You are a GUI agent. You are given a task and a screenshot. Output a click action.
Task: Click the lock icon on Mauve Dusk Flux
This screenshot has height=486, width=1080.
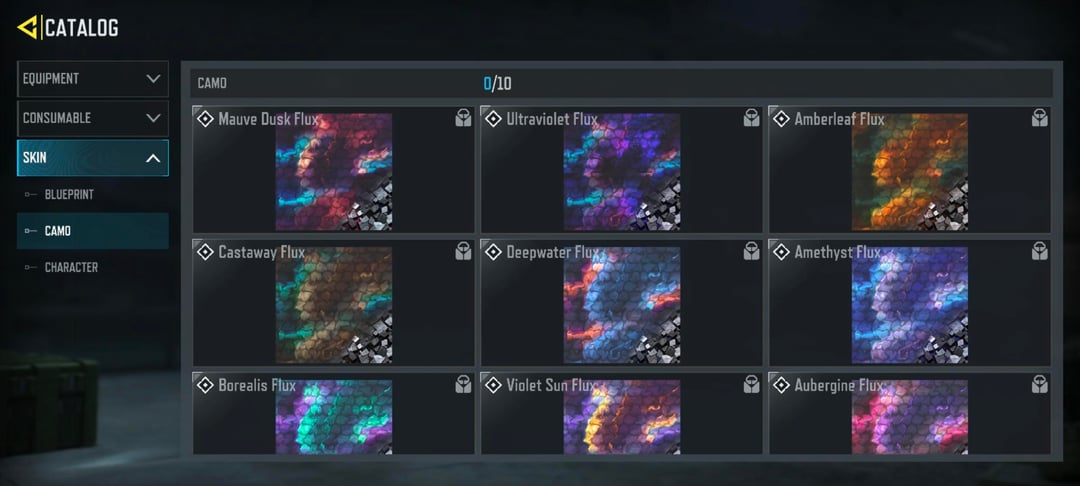click(463, 118)
